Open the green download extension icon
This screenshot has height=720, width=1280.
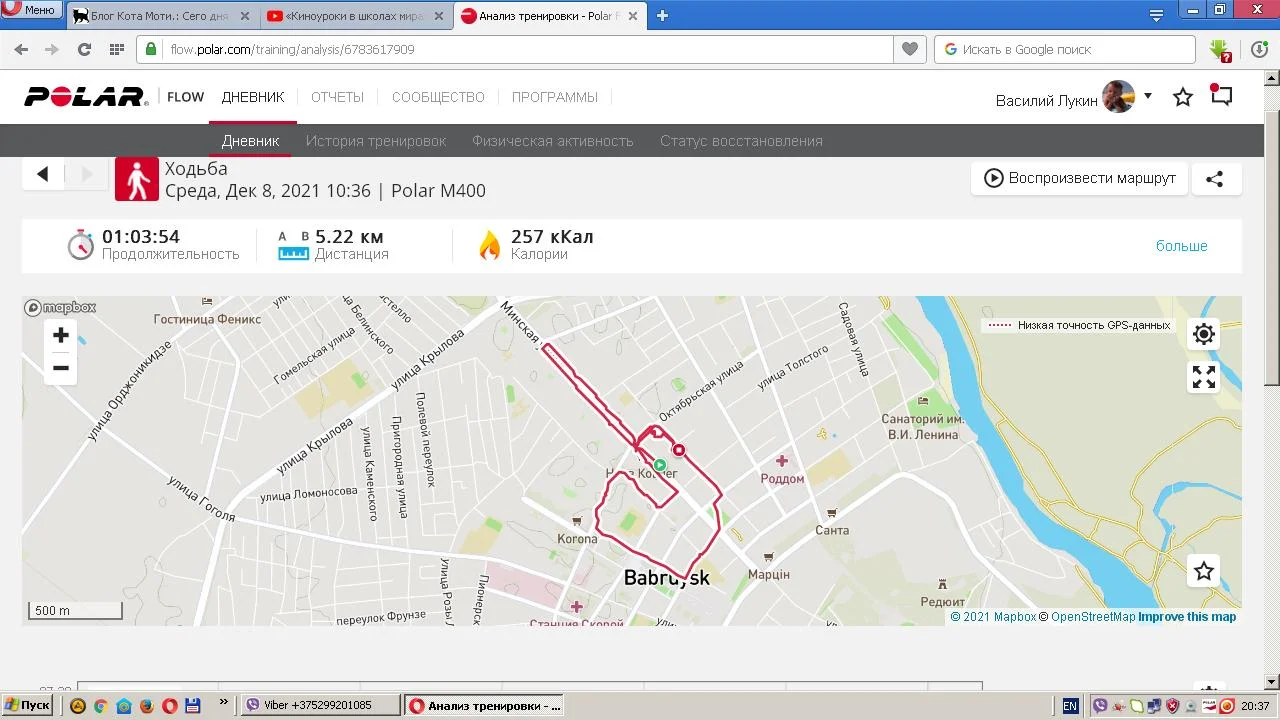click(1220, 50)
